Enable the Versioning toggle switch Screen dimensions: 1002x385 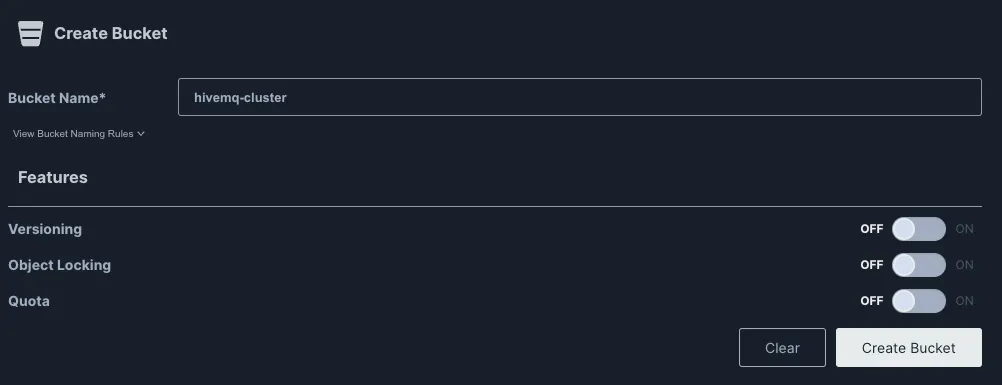918,229
